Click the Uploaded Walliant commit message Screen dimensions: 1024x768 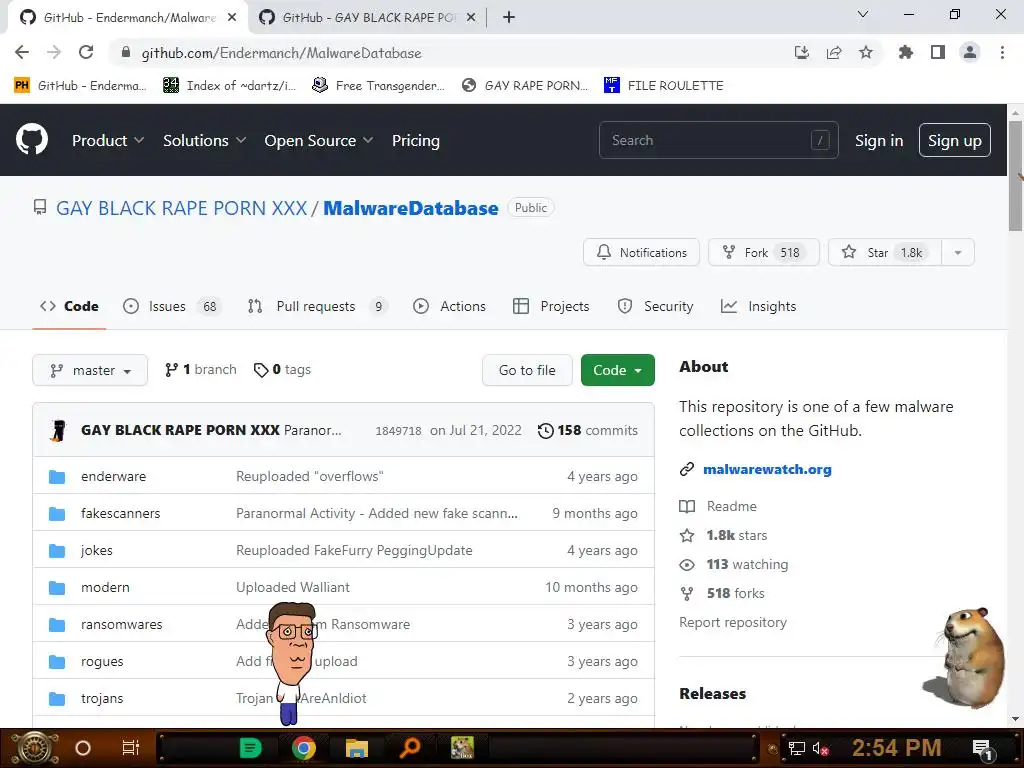click(293, 588)
